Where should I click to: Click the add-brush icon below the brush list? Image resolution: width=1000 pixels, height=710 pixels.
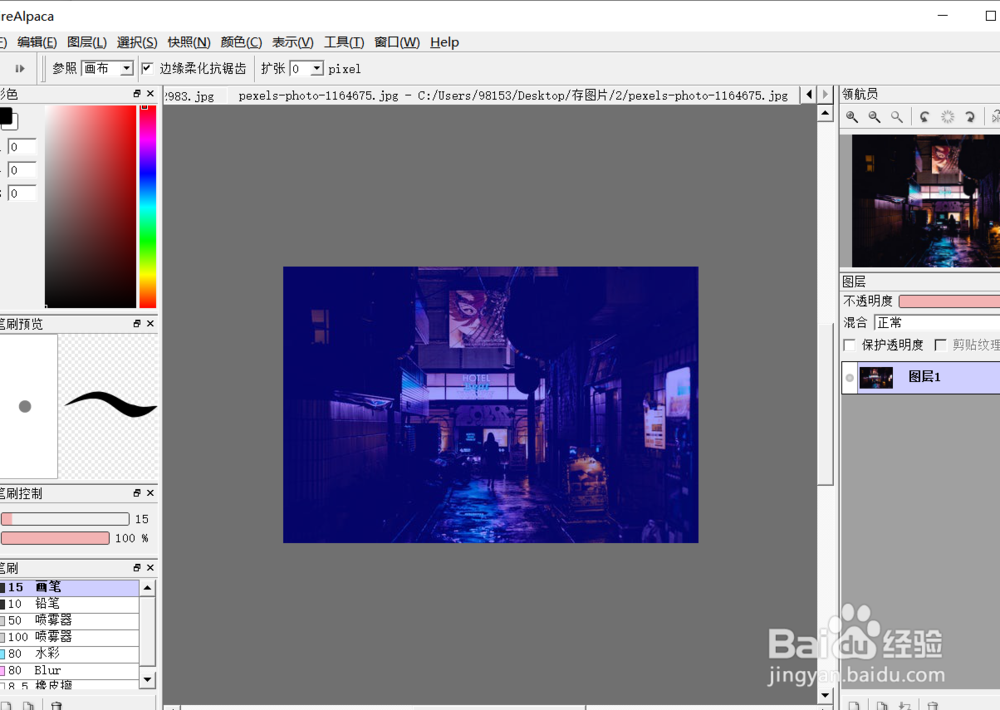pyautogui.click(x=6, y=704)
